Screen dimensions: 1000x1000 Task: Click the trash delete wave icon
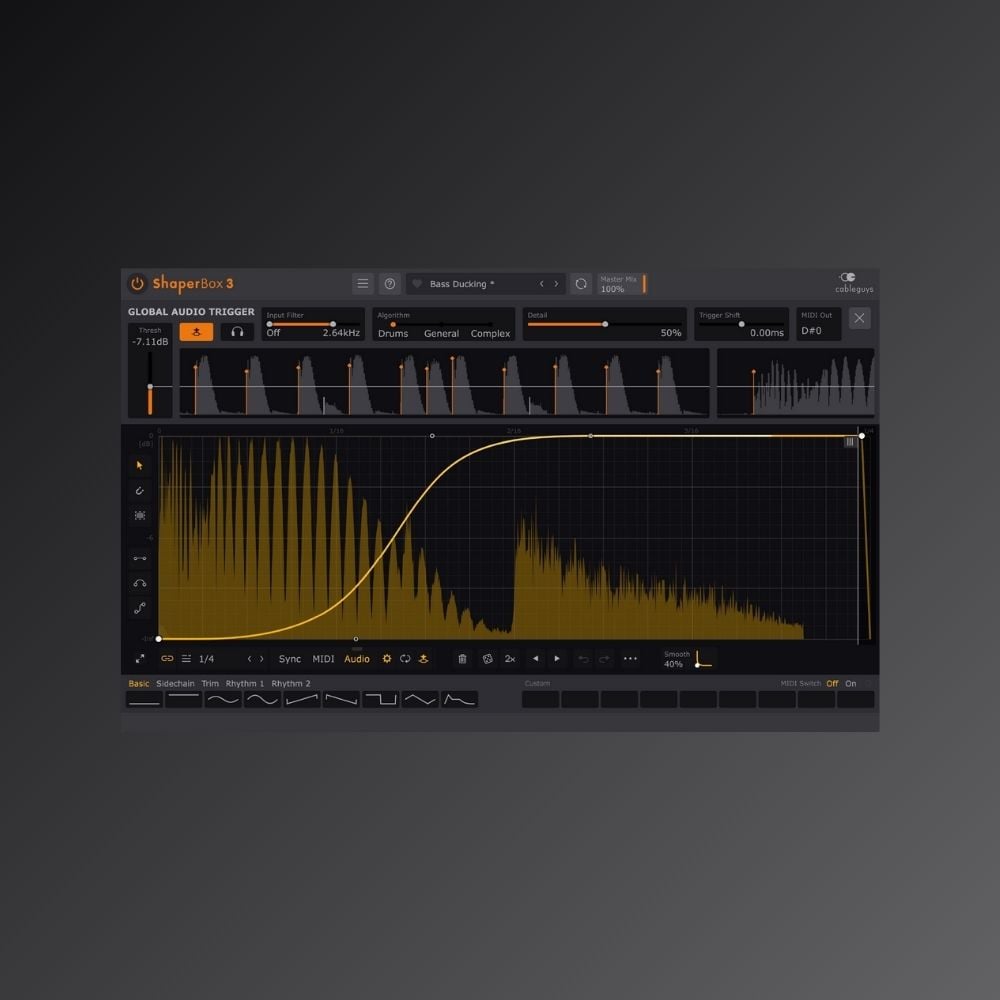click(x=462, y=659)
